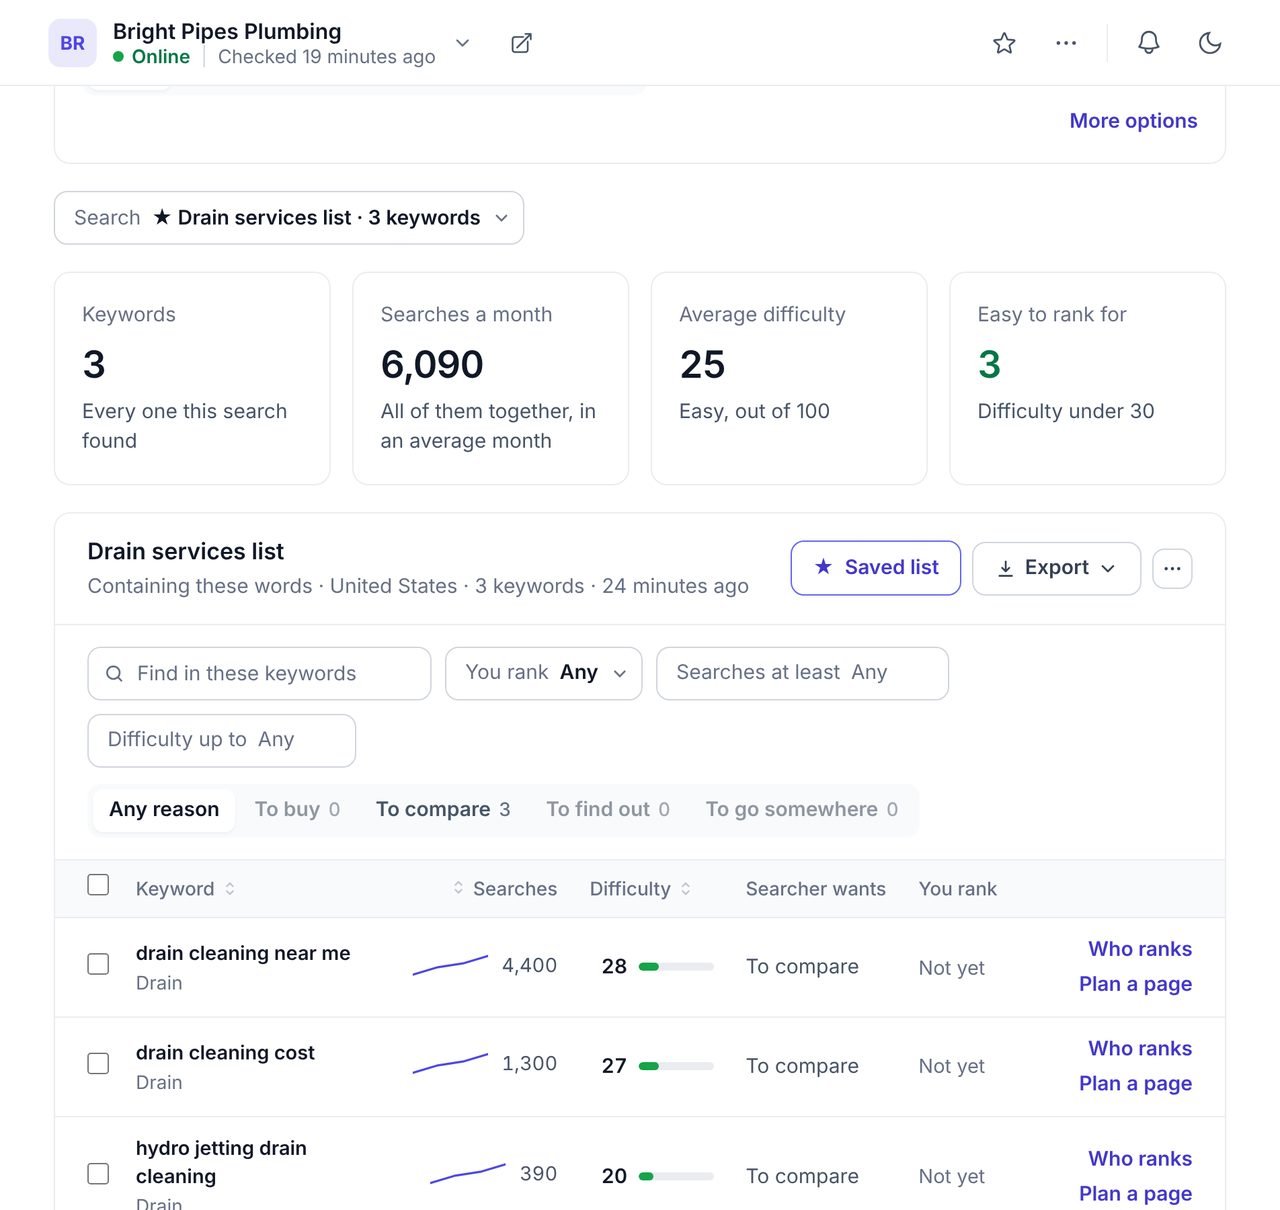Plan a page for drain cleaning near me

(1135, 984)
